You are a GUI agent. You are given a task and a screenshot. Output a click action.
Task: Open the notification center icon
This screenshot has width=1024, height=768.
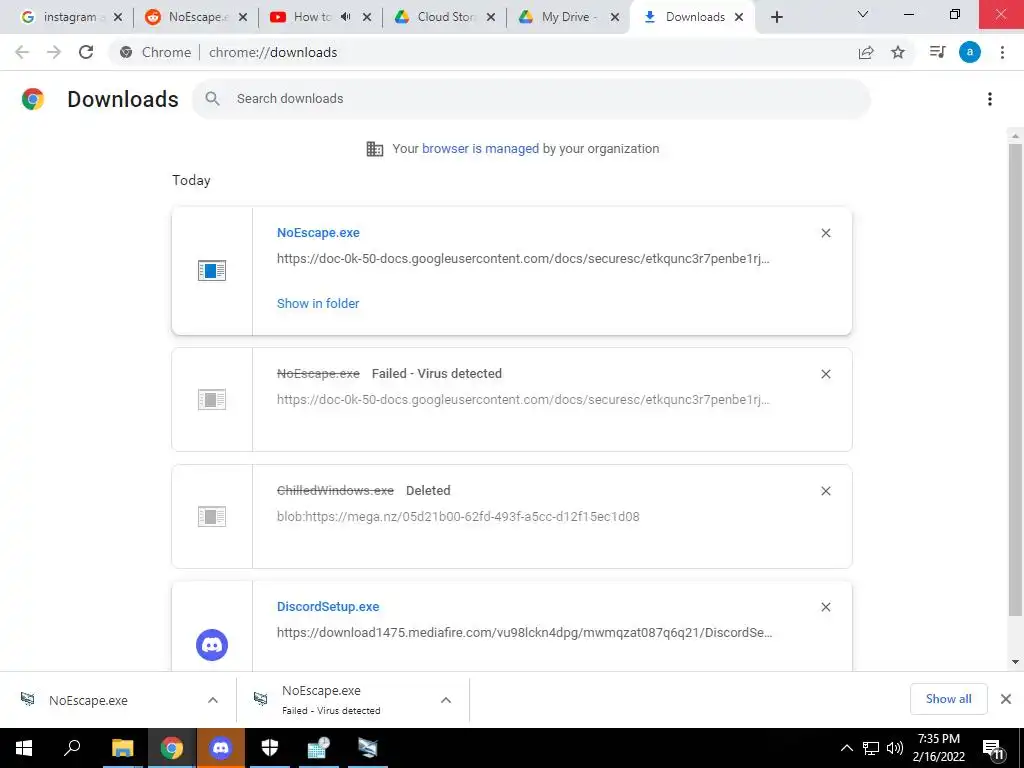[x=993, y=748]
